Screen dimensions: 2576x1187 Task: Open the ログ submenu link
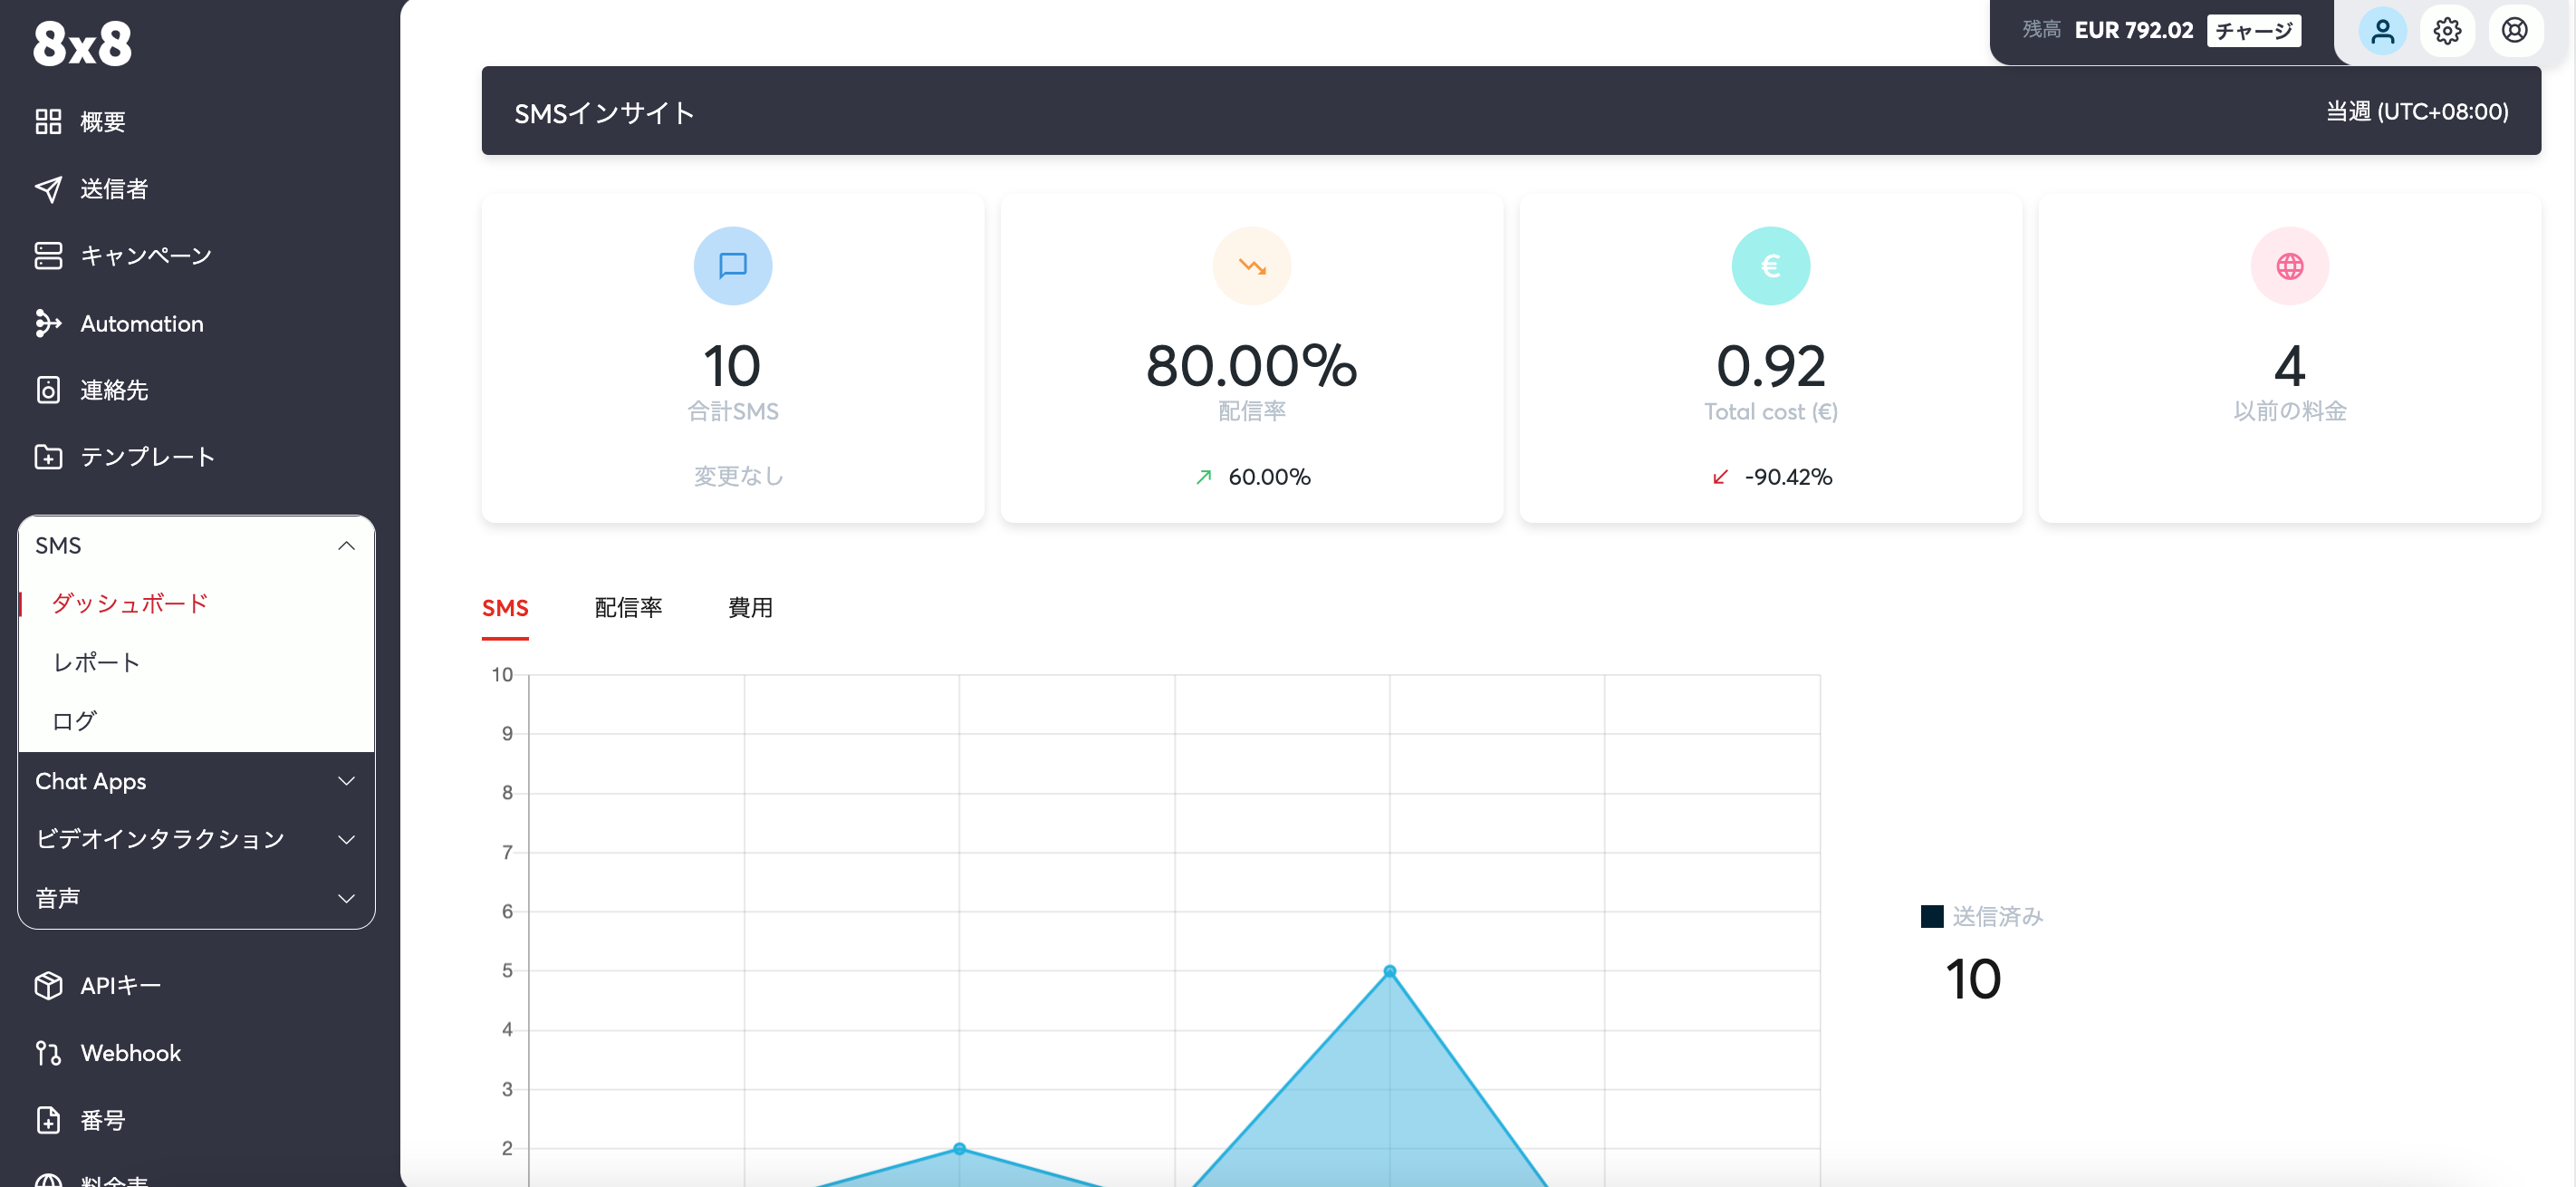[x=74, y=721]
